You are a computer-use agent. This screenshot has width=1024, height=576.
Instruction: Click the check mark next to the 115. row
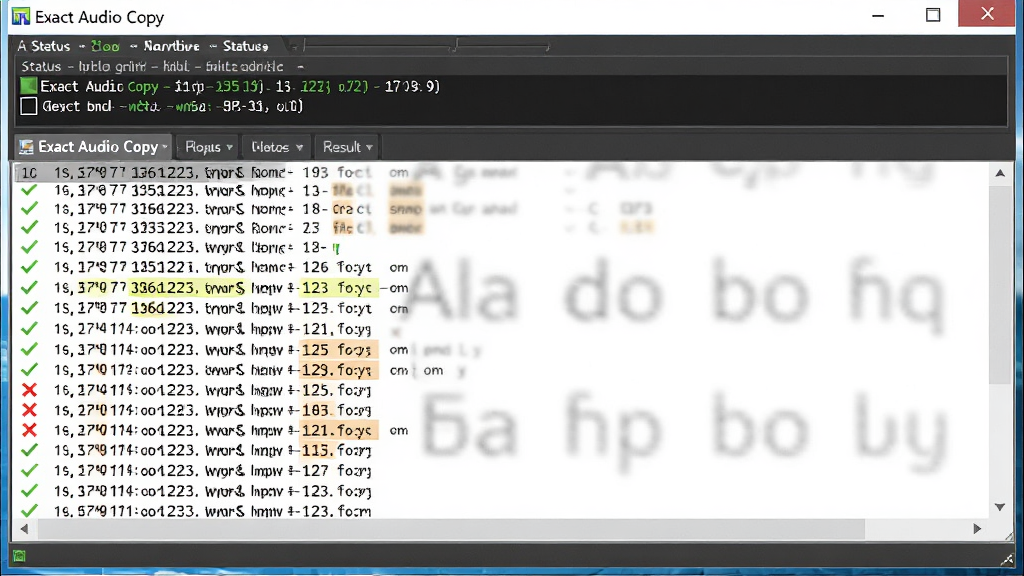coord(29,450)
